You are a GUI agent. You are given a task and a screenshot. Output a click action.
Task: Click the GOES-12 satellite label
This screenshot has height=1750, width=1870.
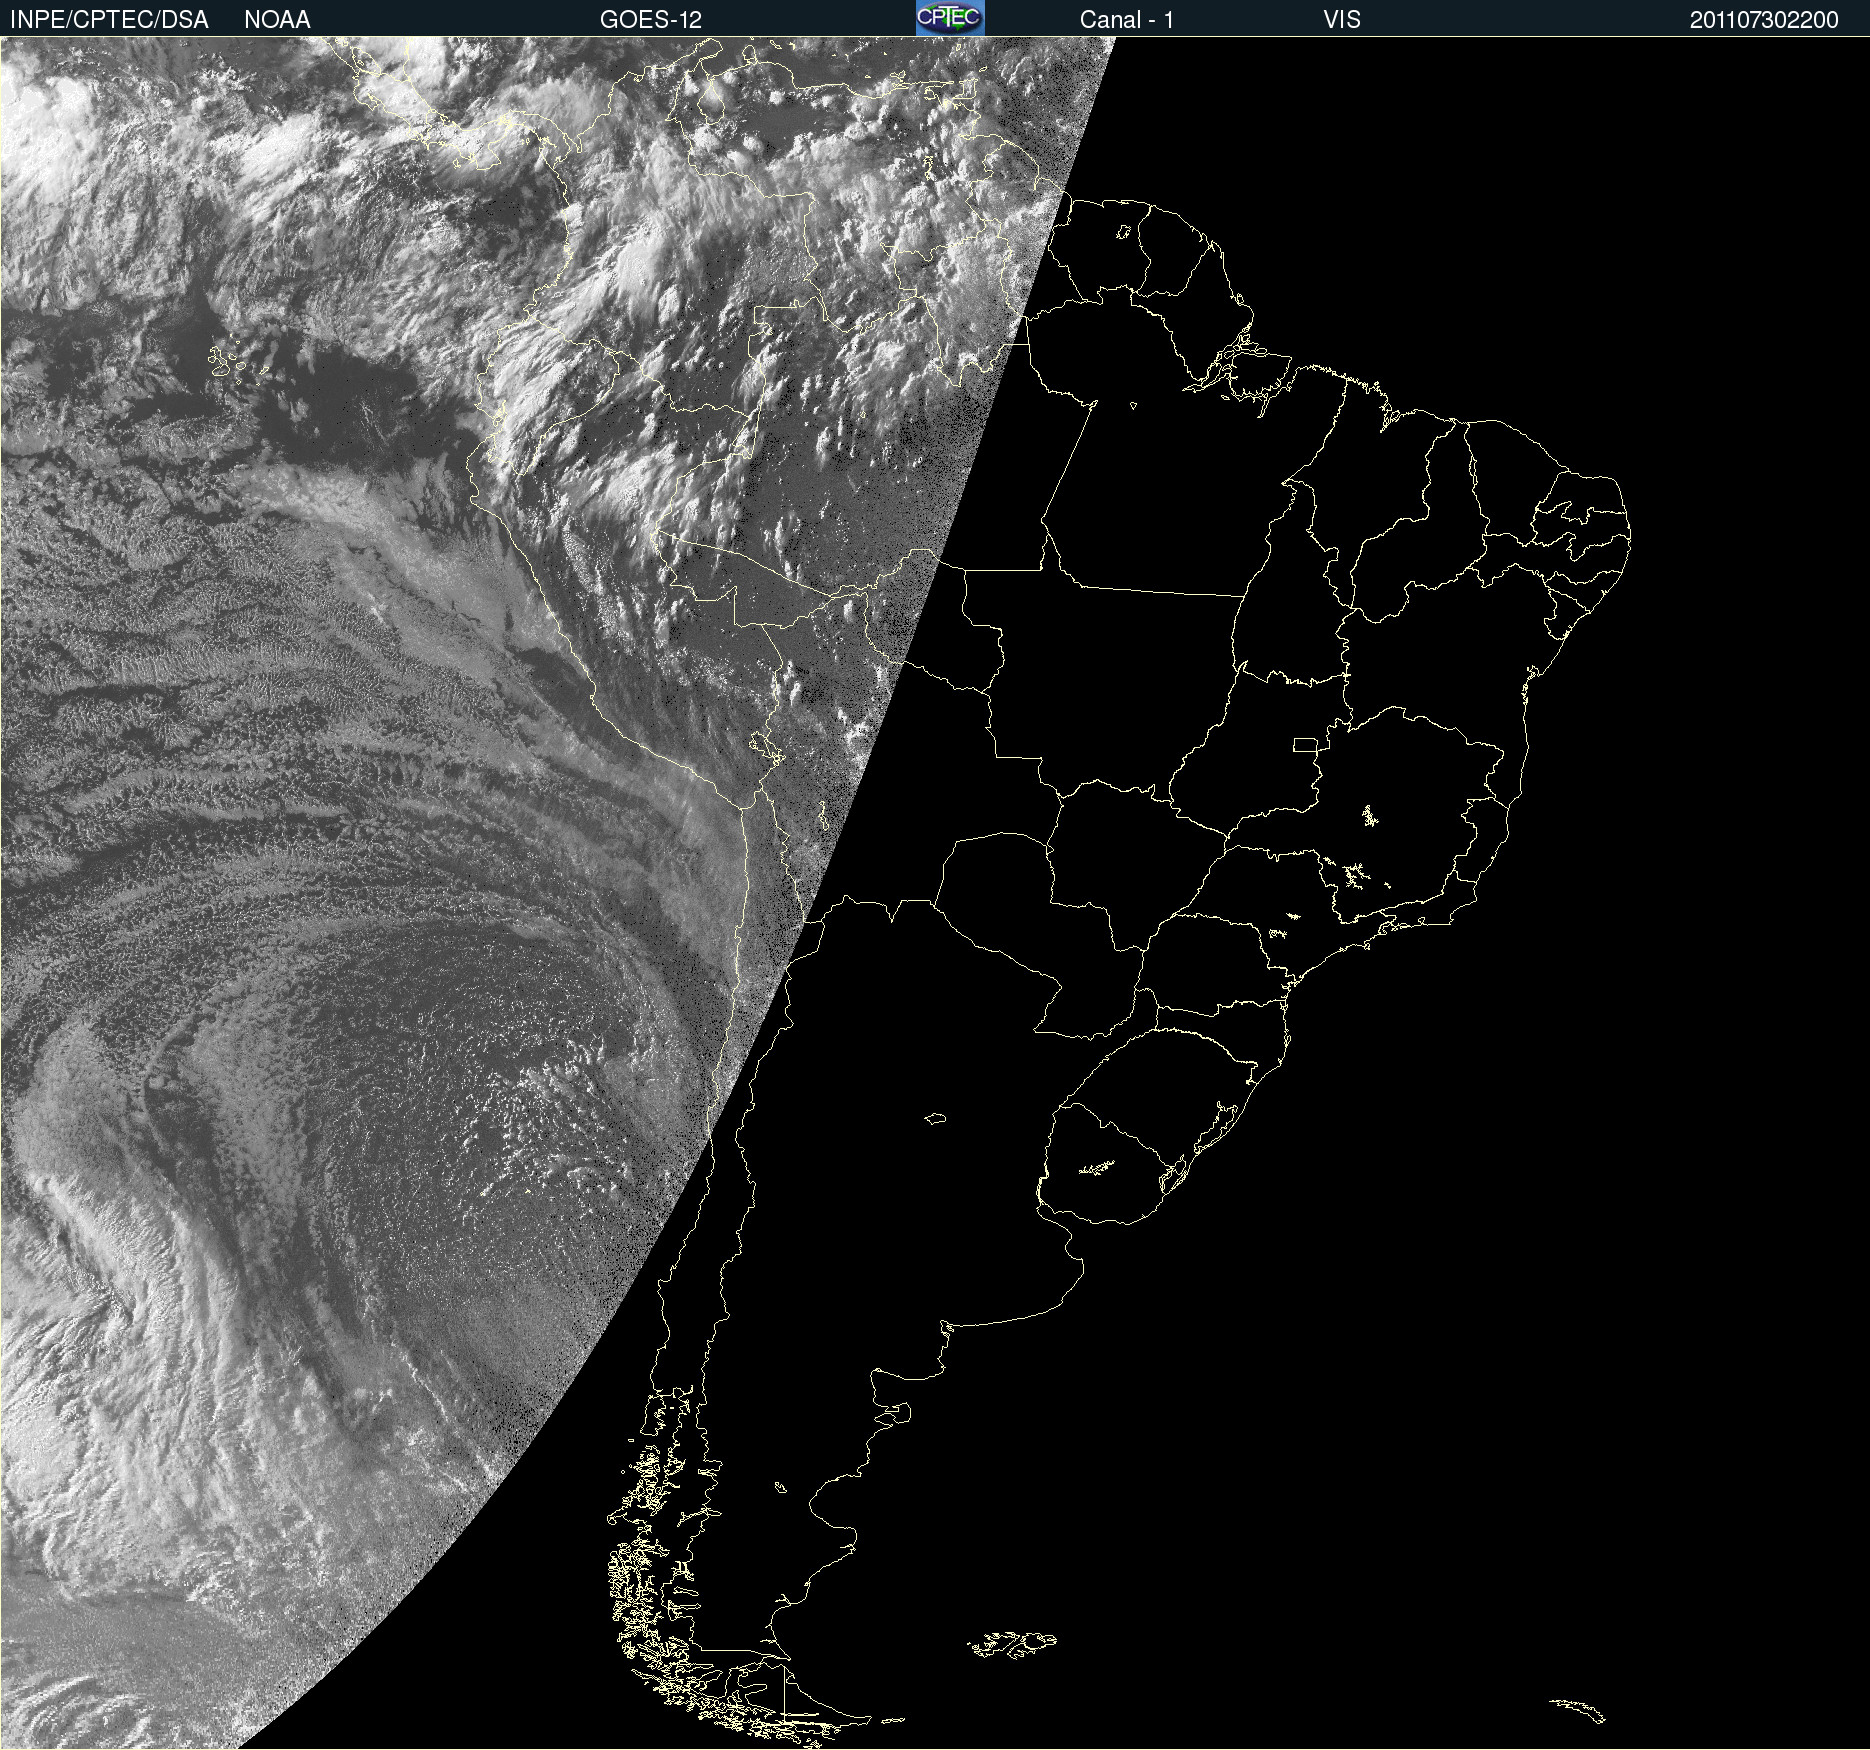[651, 19]
